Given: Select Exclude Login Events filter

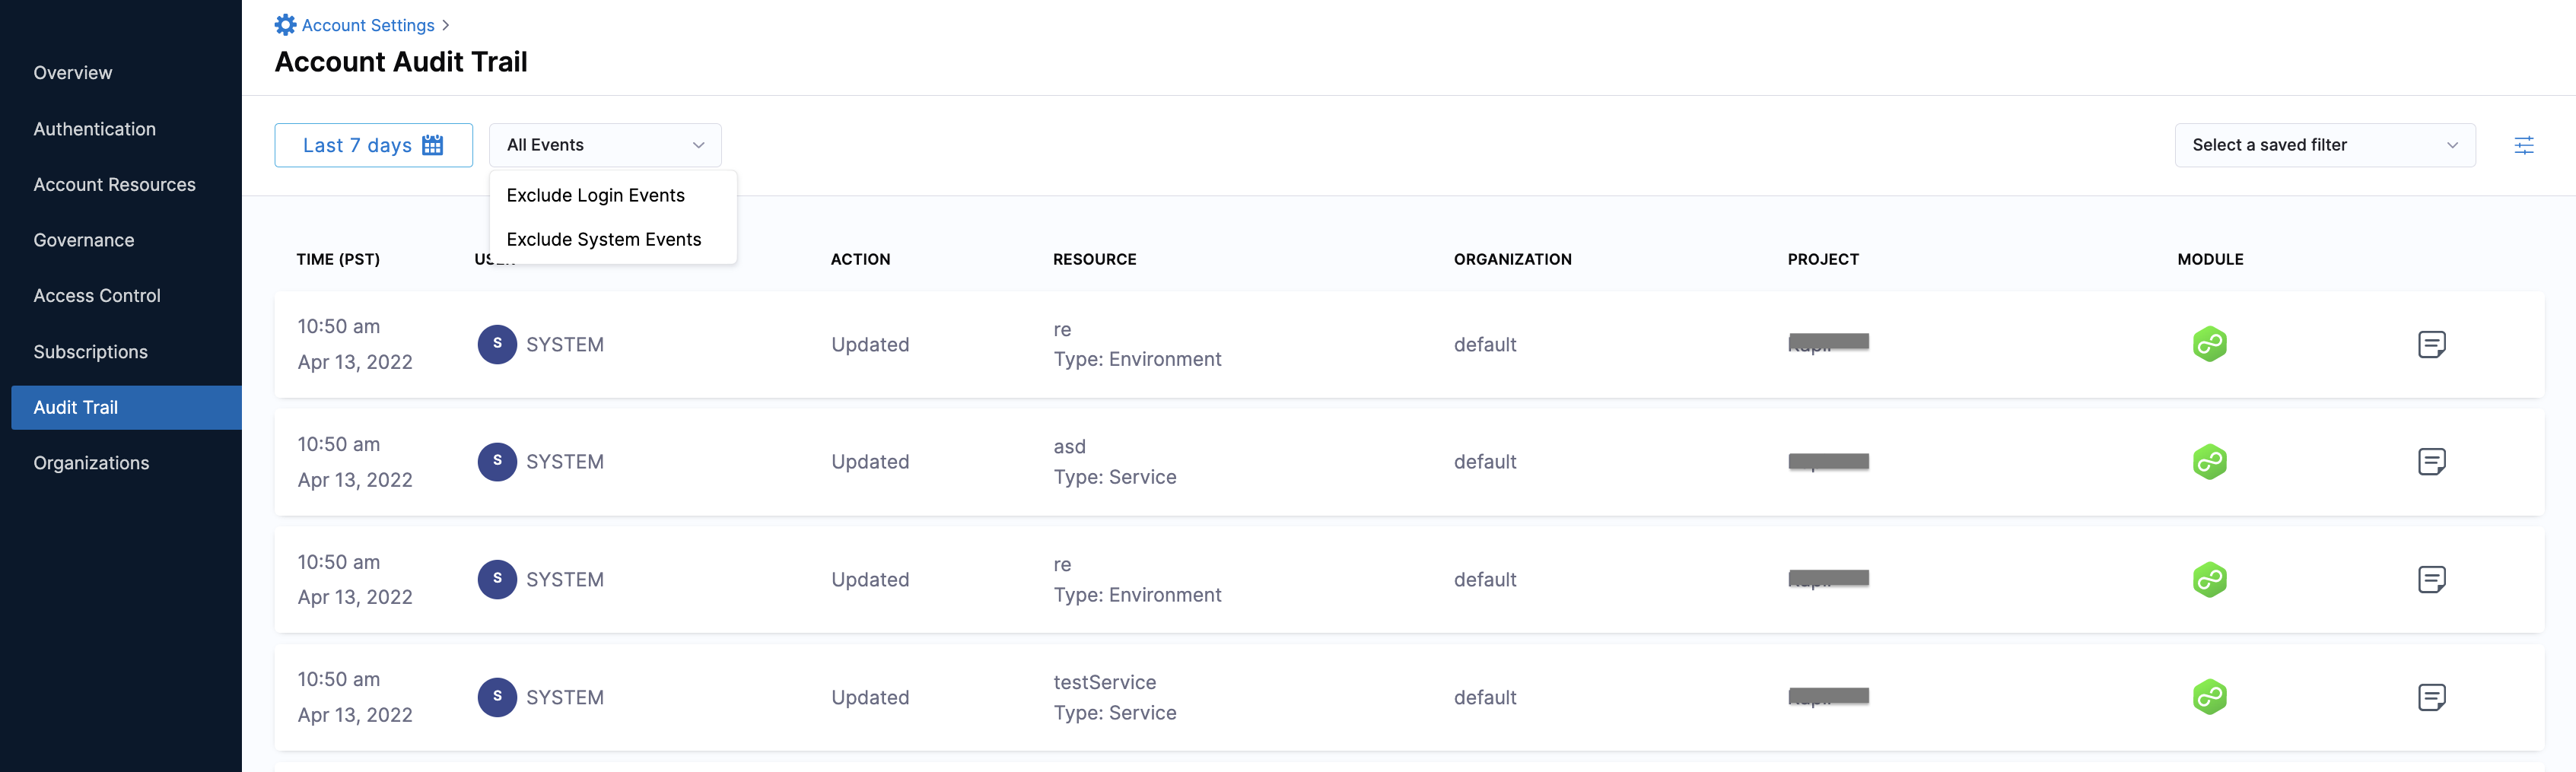Looking at the screenshot, I should pyautogui.click(x=596, y=195).
